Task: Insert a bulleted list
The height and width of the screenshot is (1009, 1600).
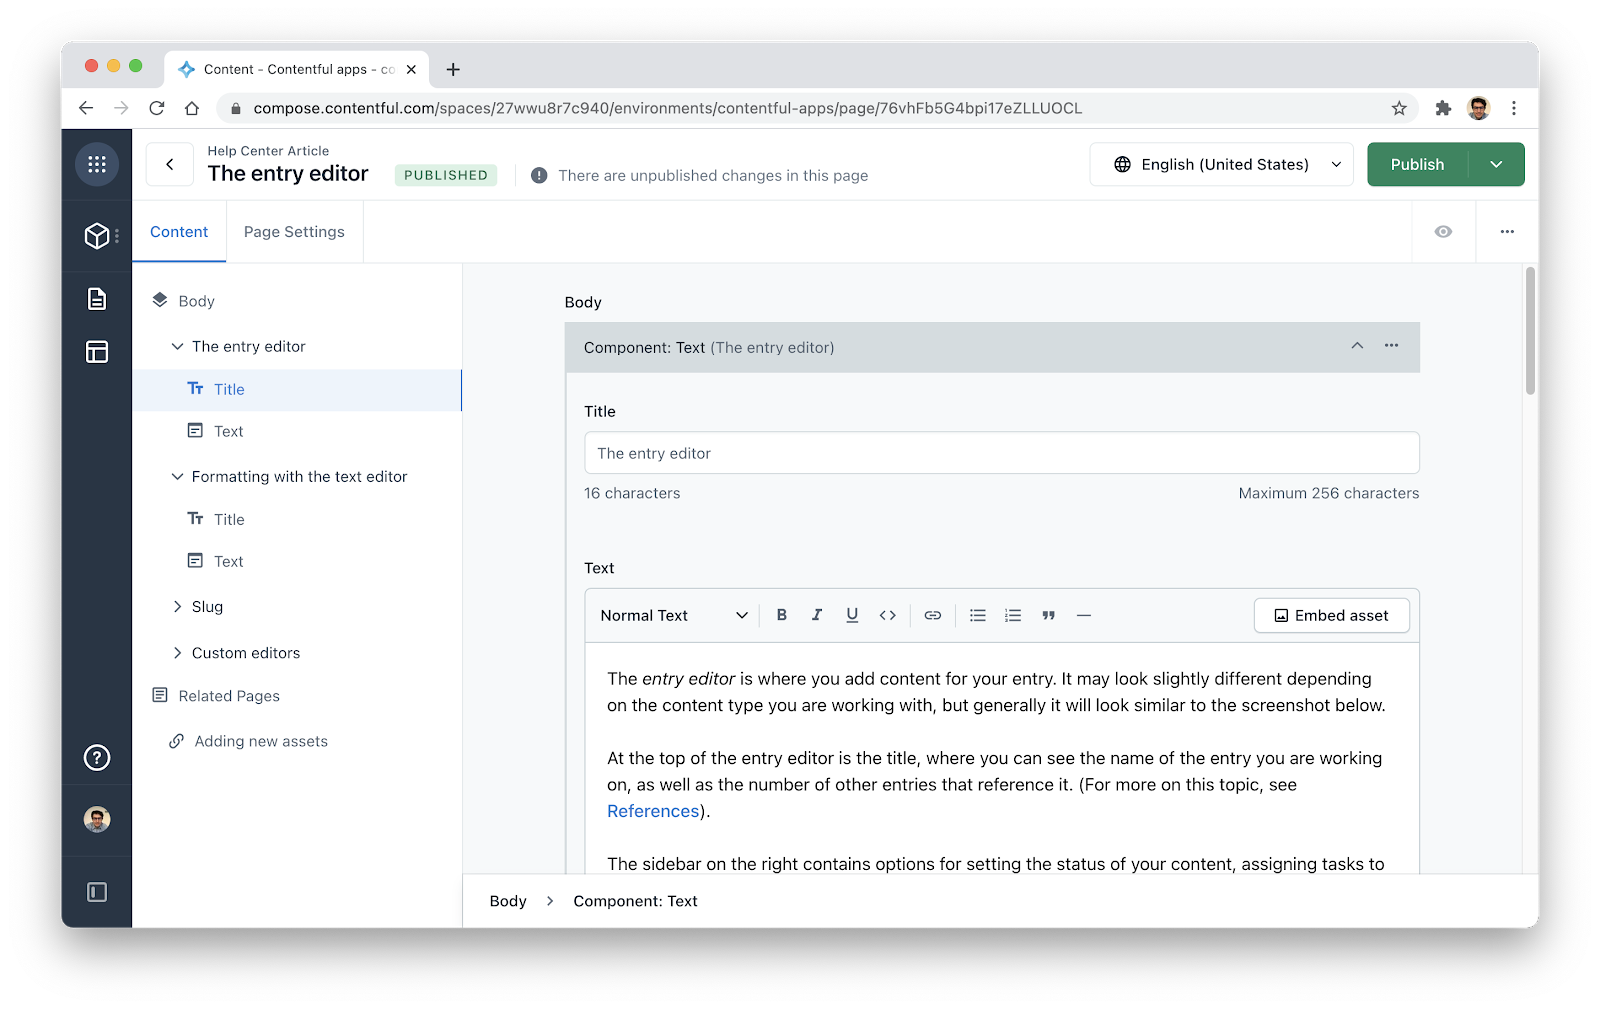Action: pyautogui.click(x=977, y=615)
